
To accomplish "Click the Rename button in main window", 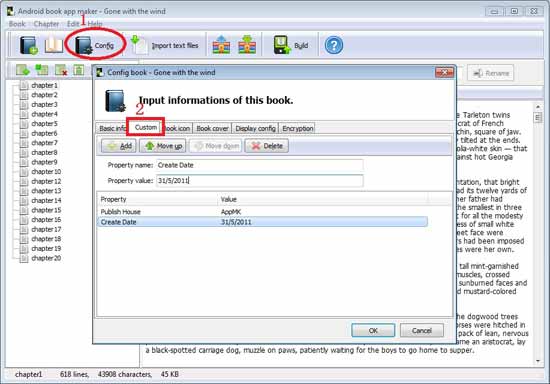I will pos(491,73).
